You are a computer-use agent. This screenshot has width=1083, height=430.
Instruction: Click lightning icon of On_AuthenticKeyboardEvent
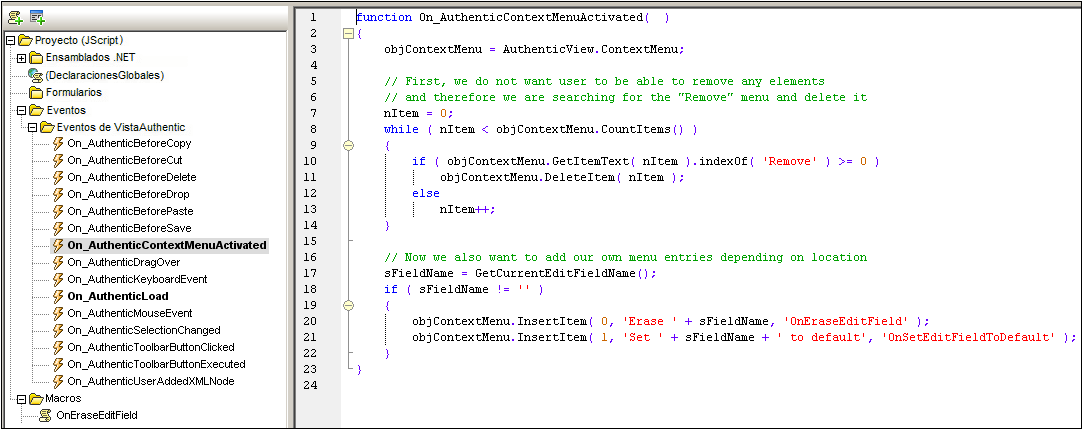(58, 280)
